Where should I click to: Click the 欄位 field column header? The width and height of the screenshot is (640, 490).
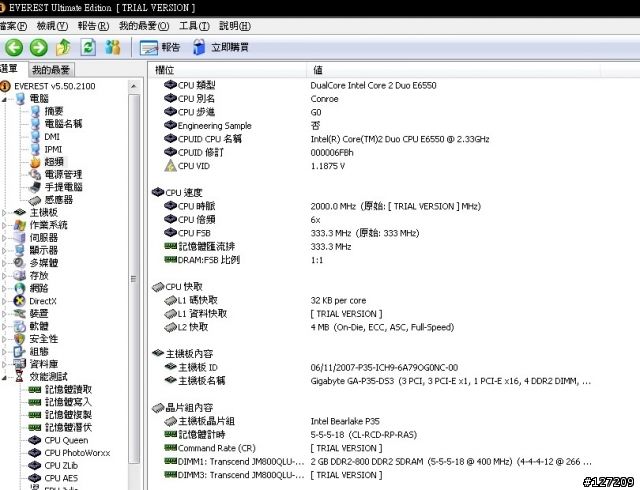[227, 70]
